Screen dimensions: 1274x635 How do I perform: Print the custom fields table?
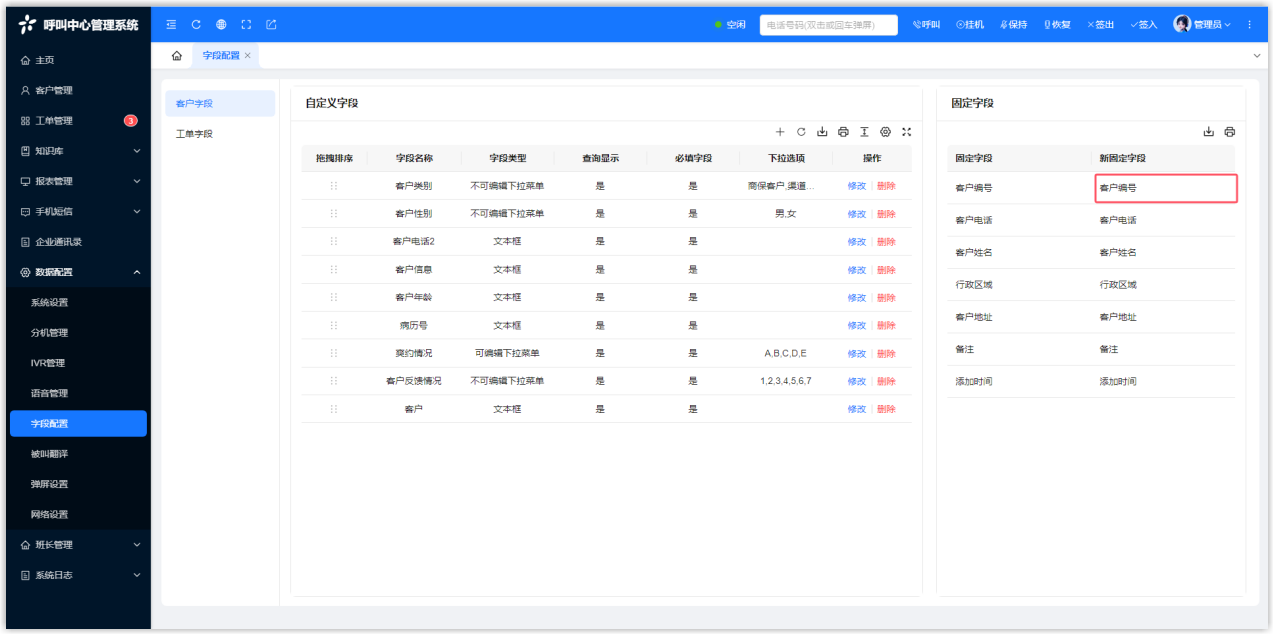(843, 132)
